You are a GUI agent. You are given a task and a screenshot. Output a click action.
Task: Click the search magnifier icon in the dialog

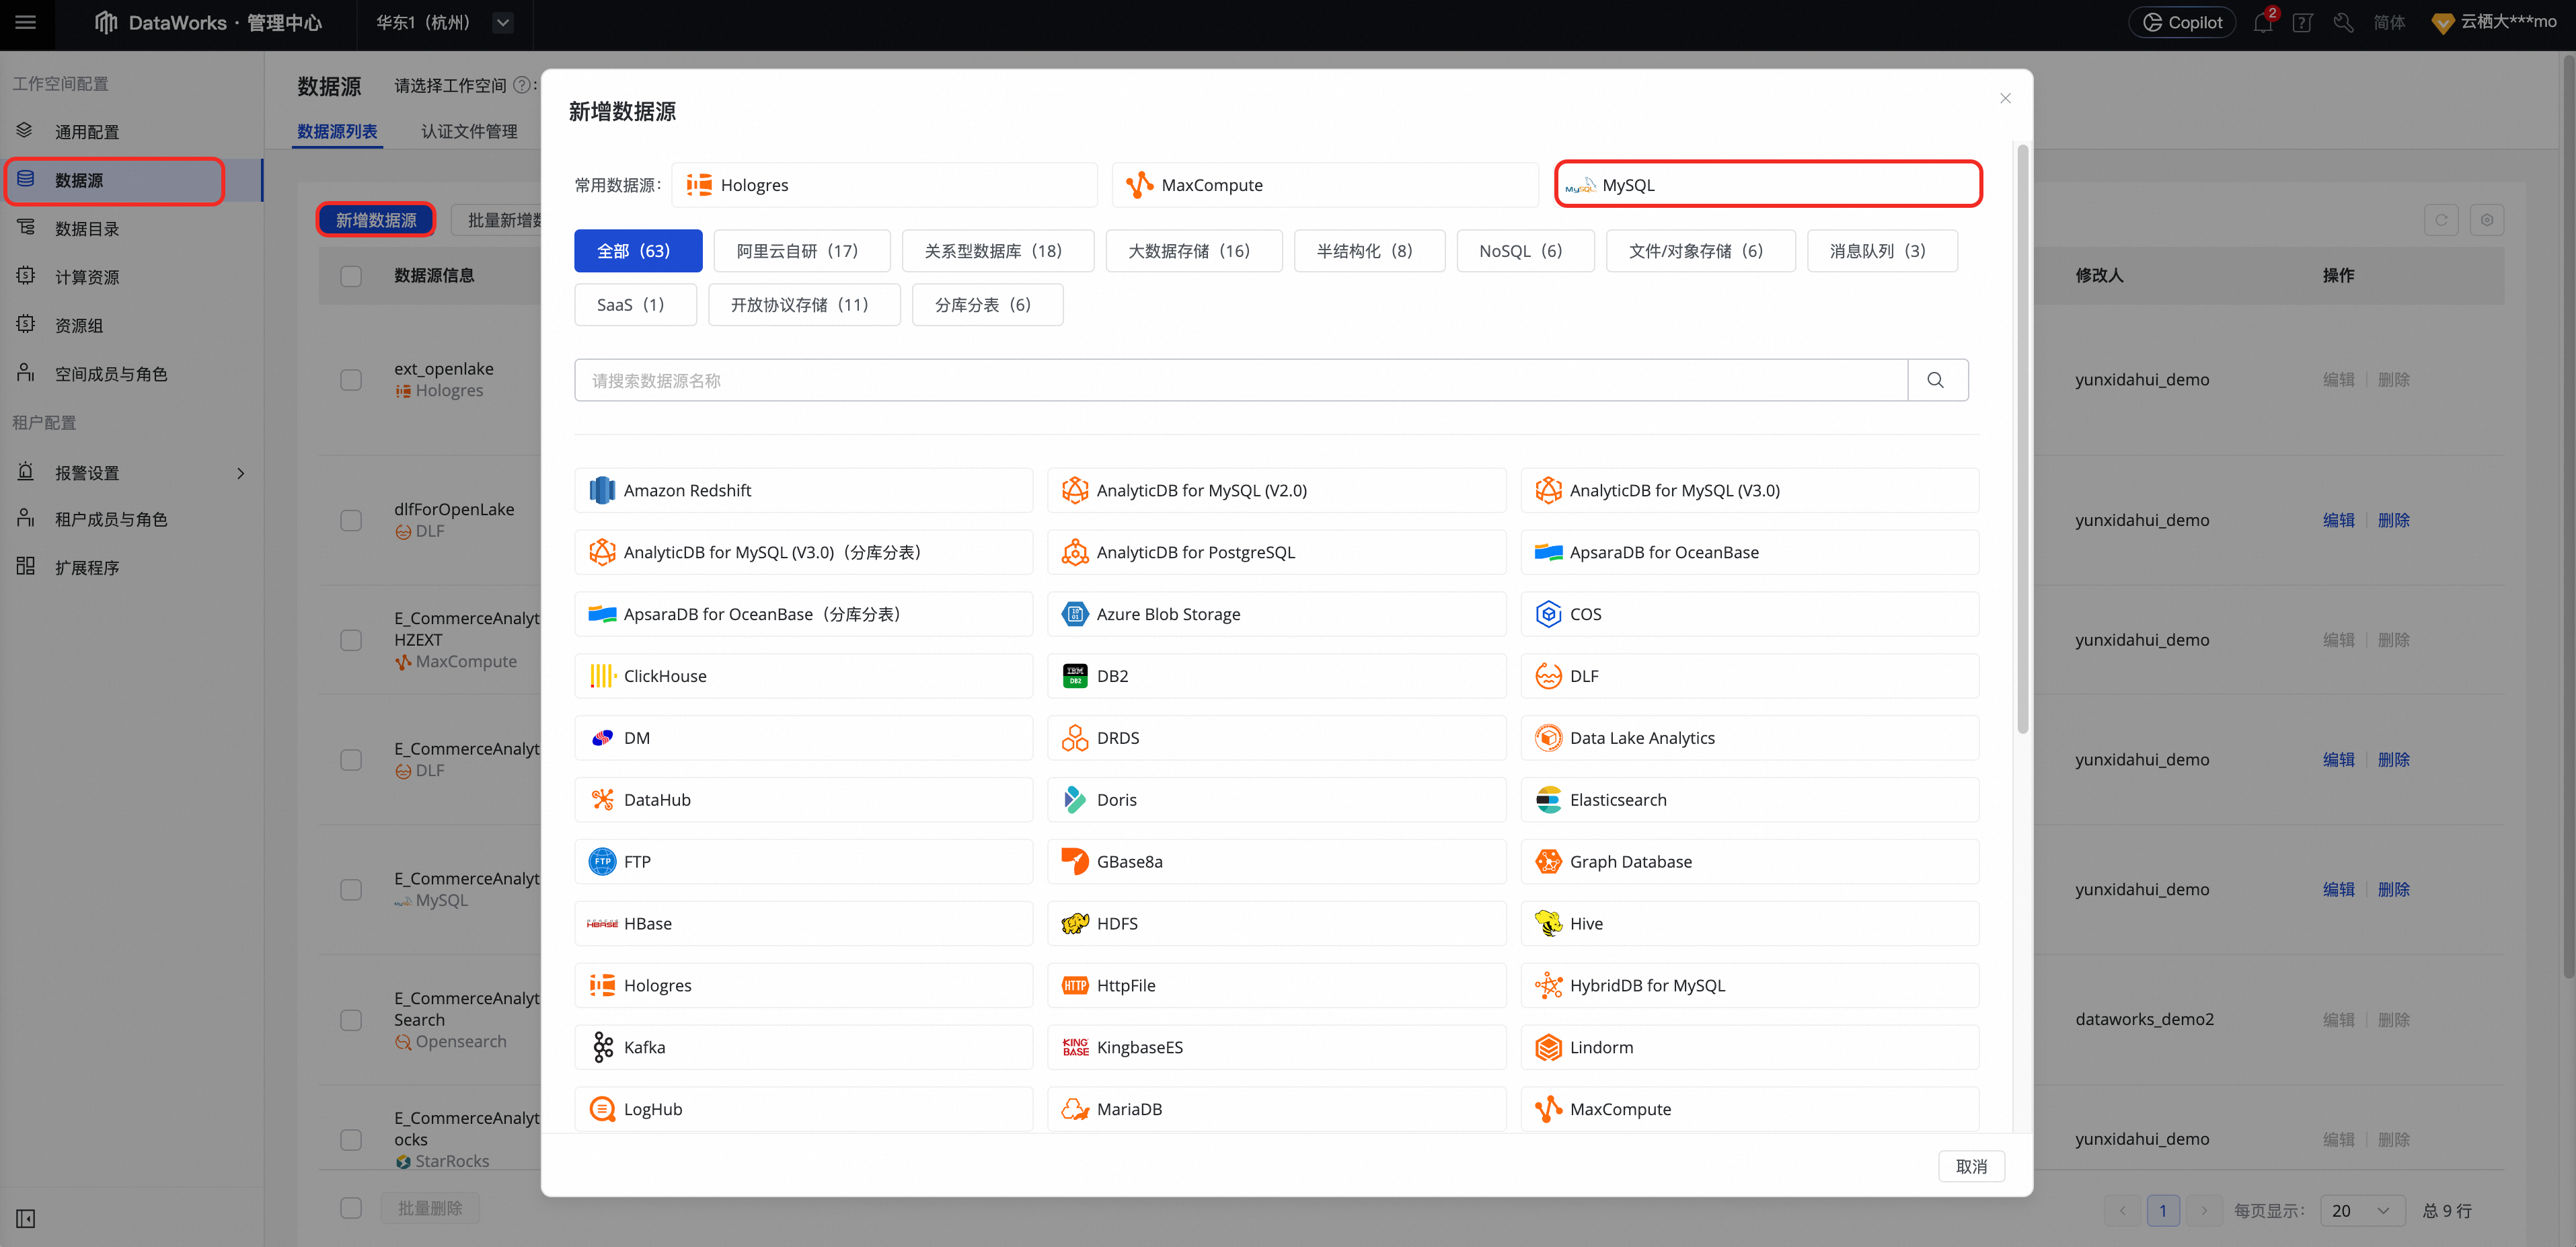[1936, 380]
